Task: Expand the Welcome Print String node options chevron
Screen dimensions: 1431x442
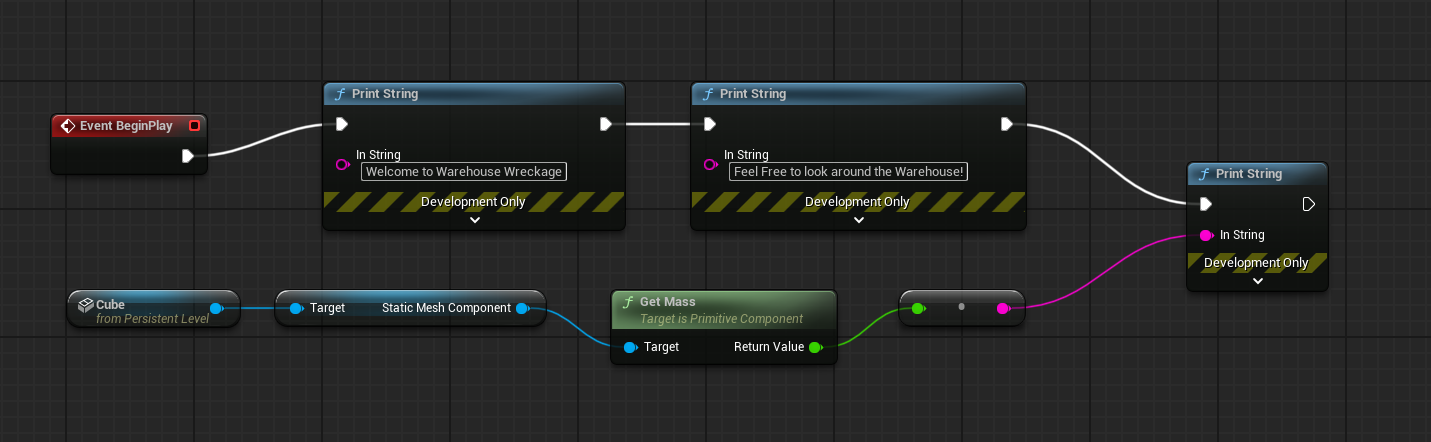Action: (475, 220)
